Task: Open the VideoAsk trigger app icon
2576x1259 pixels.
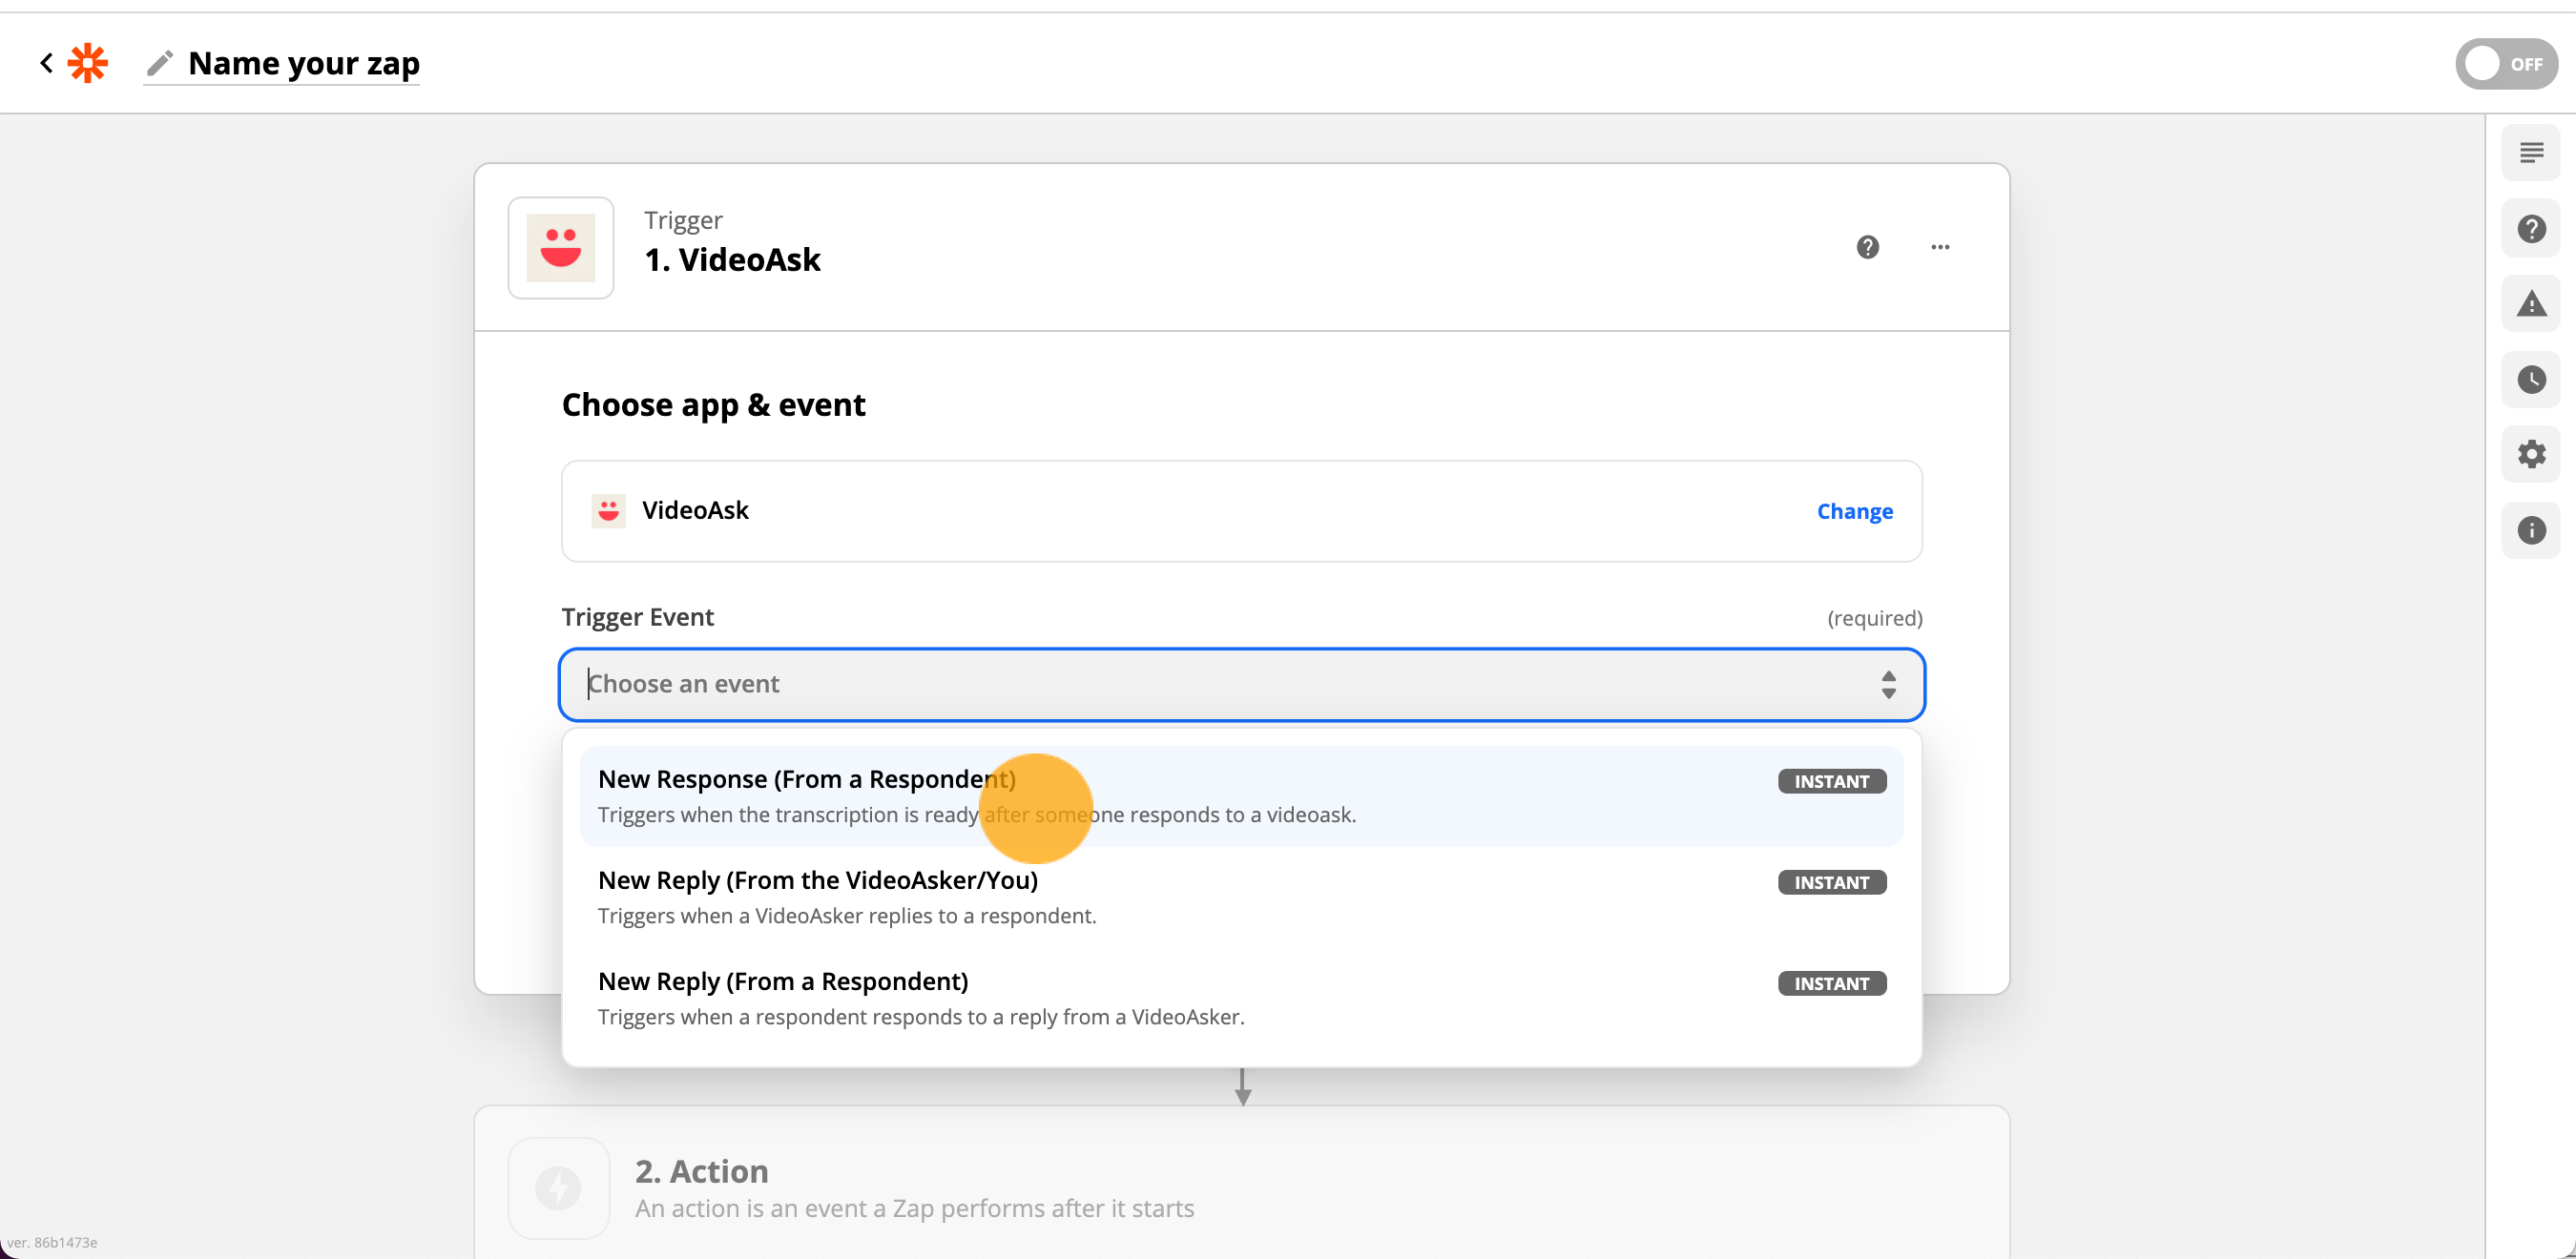Action: click(x=561, y=248)
